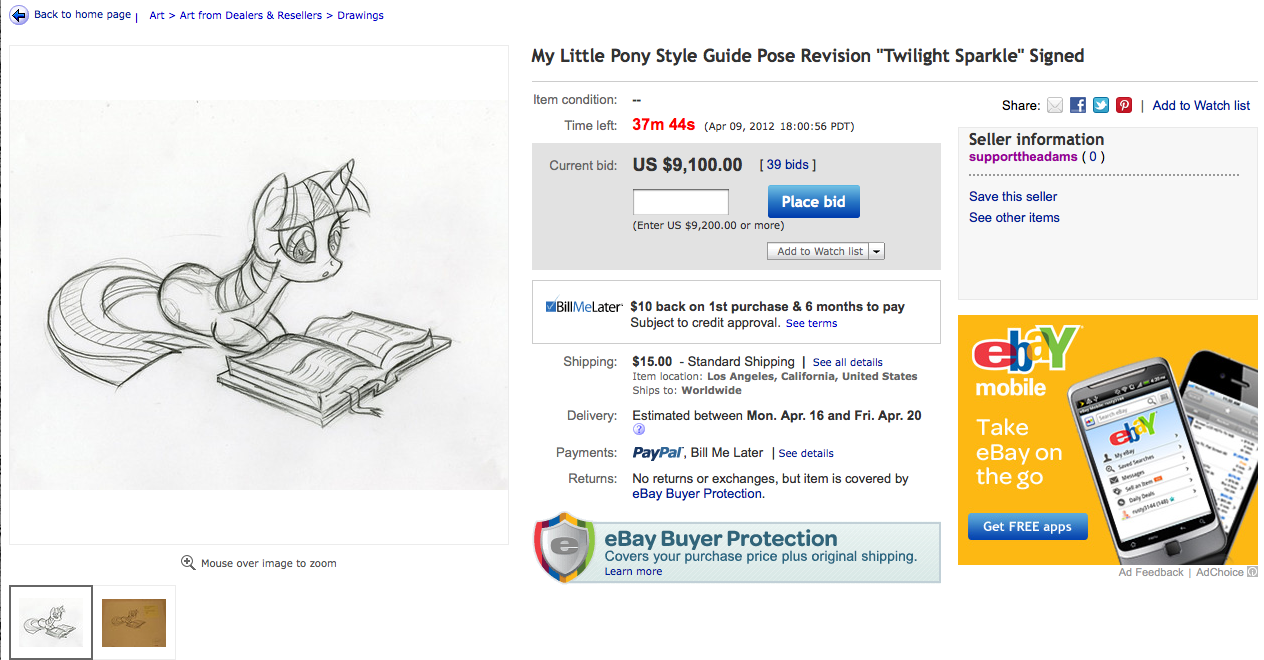Open the 39 bids history link

(x=788, y=165)
